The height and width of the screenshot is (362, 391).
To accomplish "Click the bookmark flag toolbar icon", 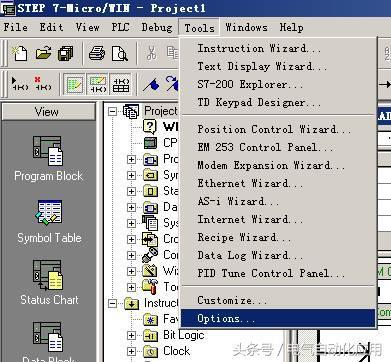I will (x=151, y=84).
